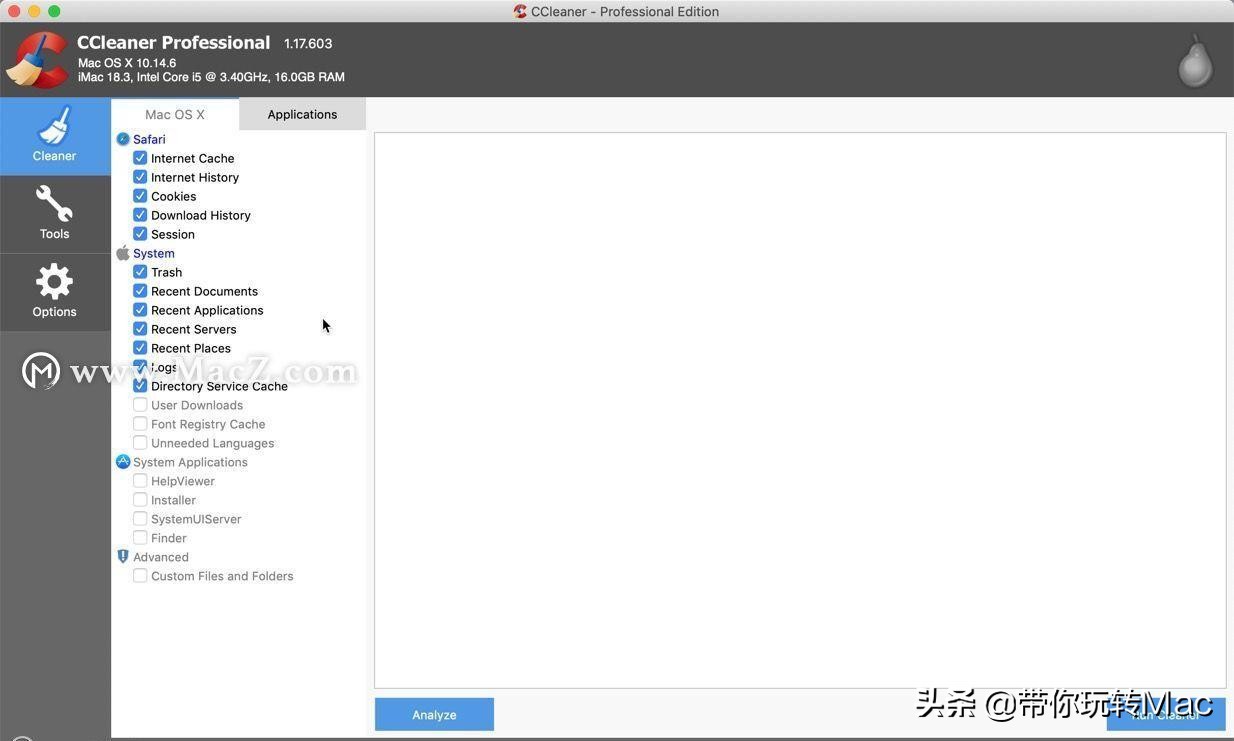Viewport: 1234px width, 741px height.
Task: Click the System Applications section icon
Action: (124, 461)
